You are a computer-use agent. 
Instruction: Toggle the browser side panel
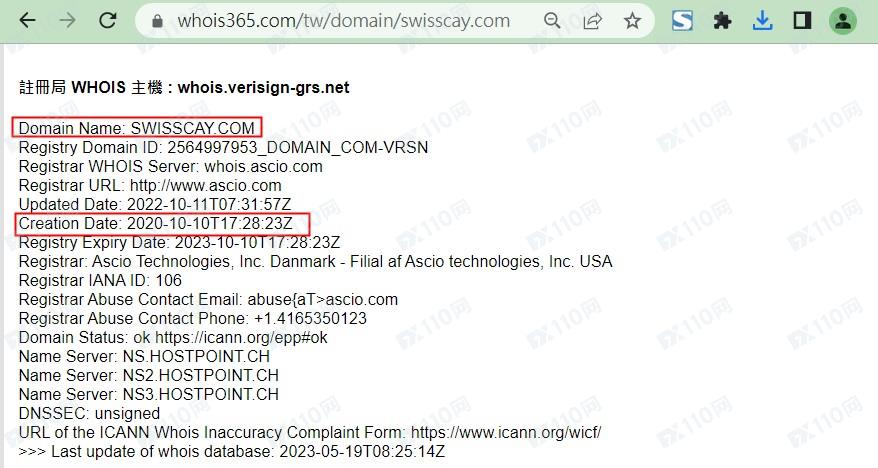[x=802, y=21]
